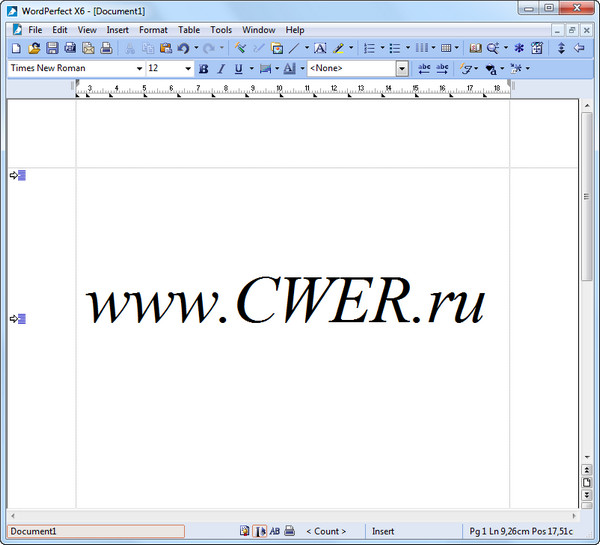Insert a text box
Viewport: 600px width, 545px height.
pos(320,48)
